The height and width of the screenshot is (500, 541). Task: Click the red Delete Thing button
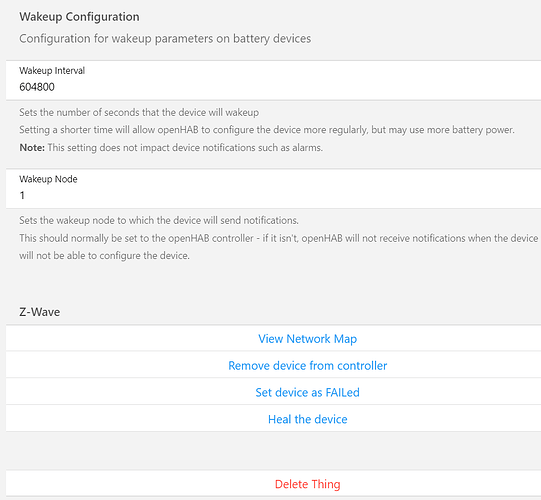(307, 484)
